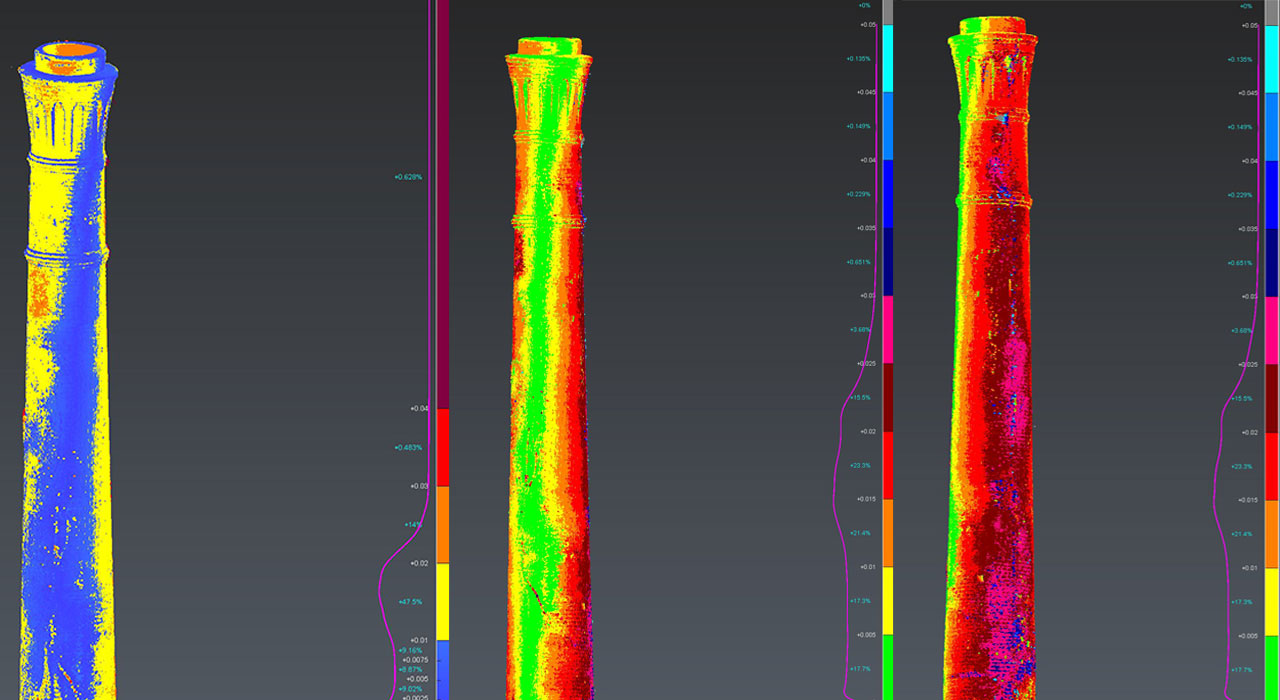Select green band on the last view's scale
The image size is (1280, 700).
[1273, 668]
